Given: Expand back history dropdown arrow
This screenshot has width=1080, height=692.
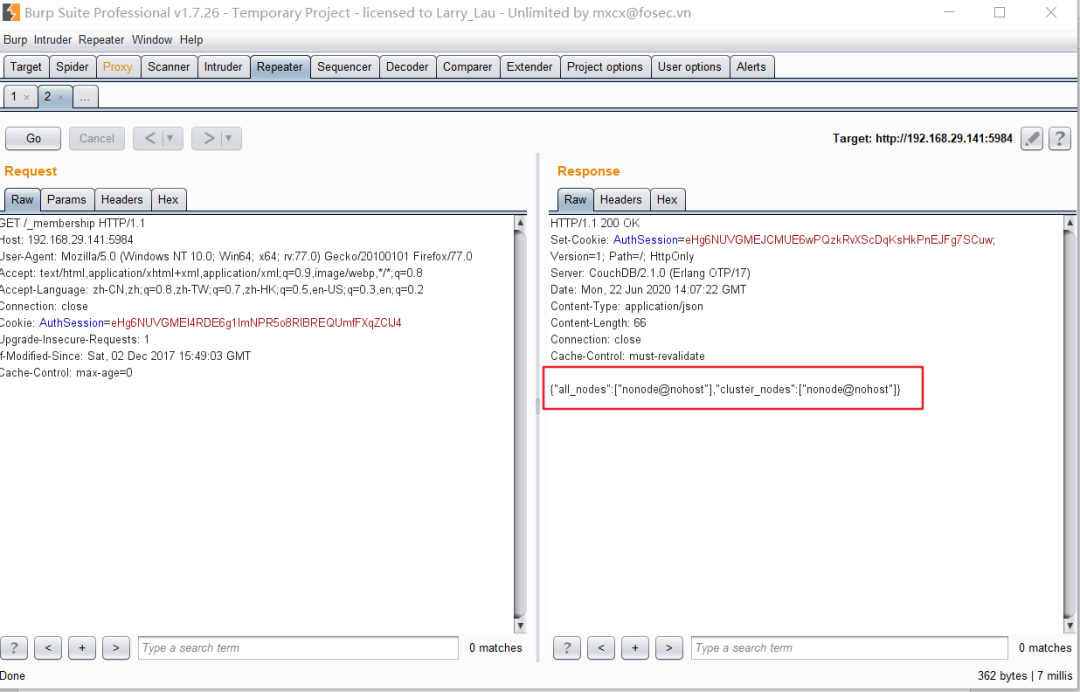Looking at the screenshot, I should click(x=171, y=138).
